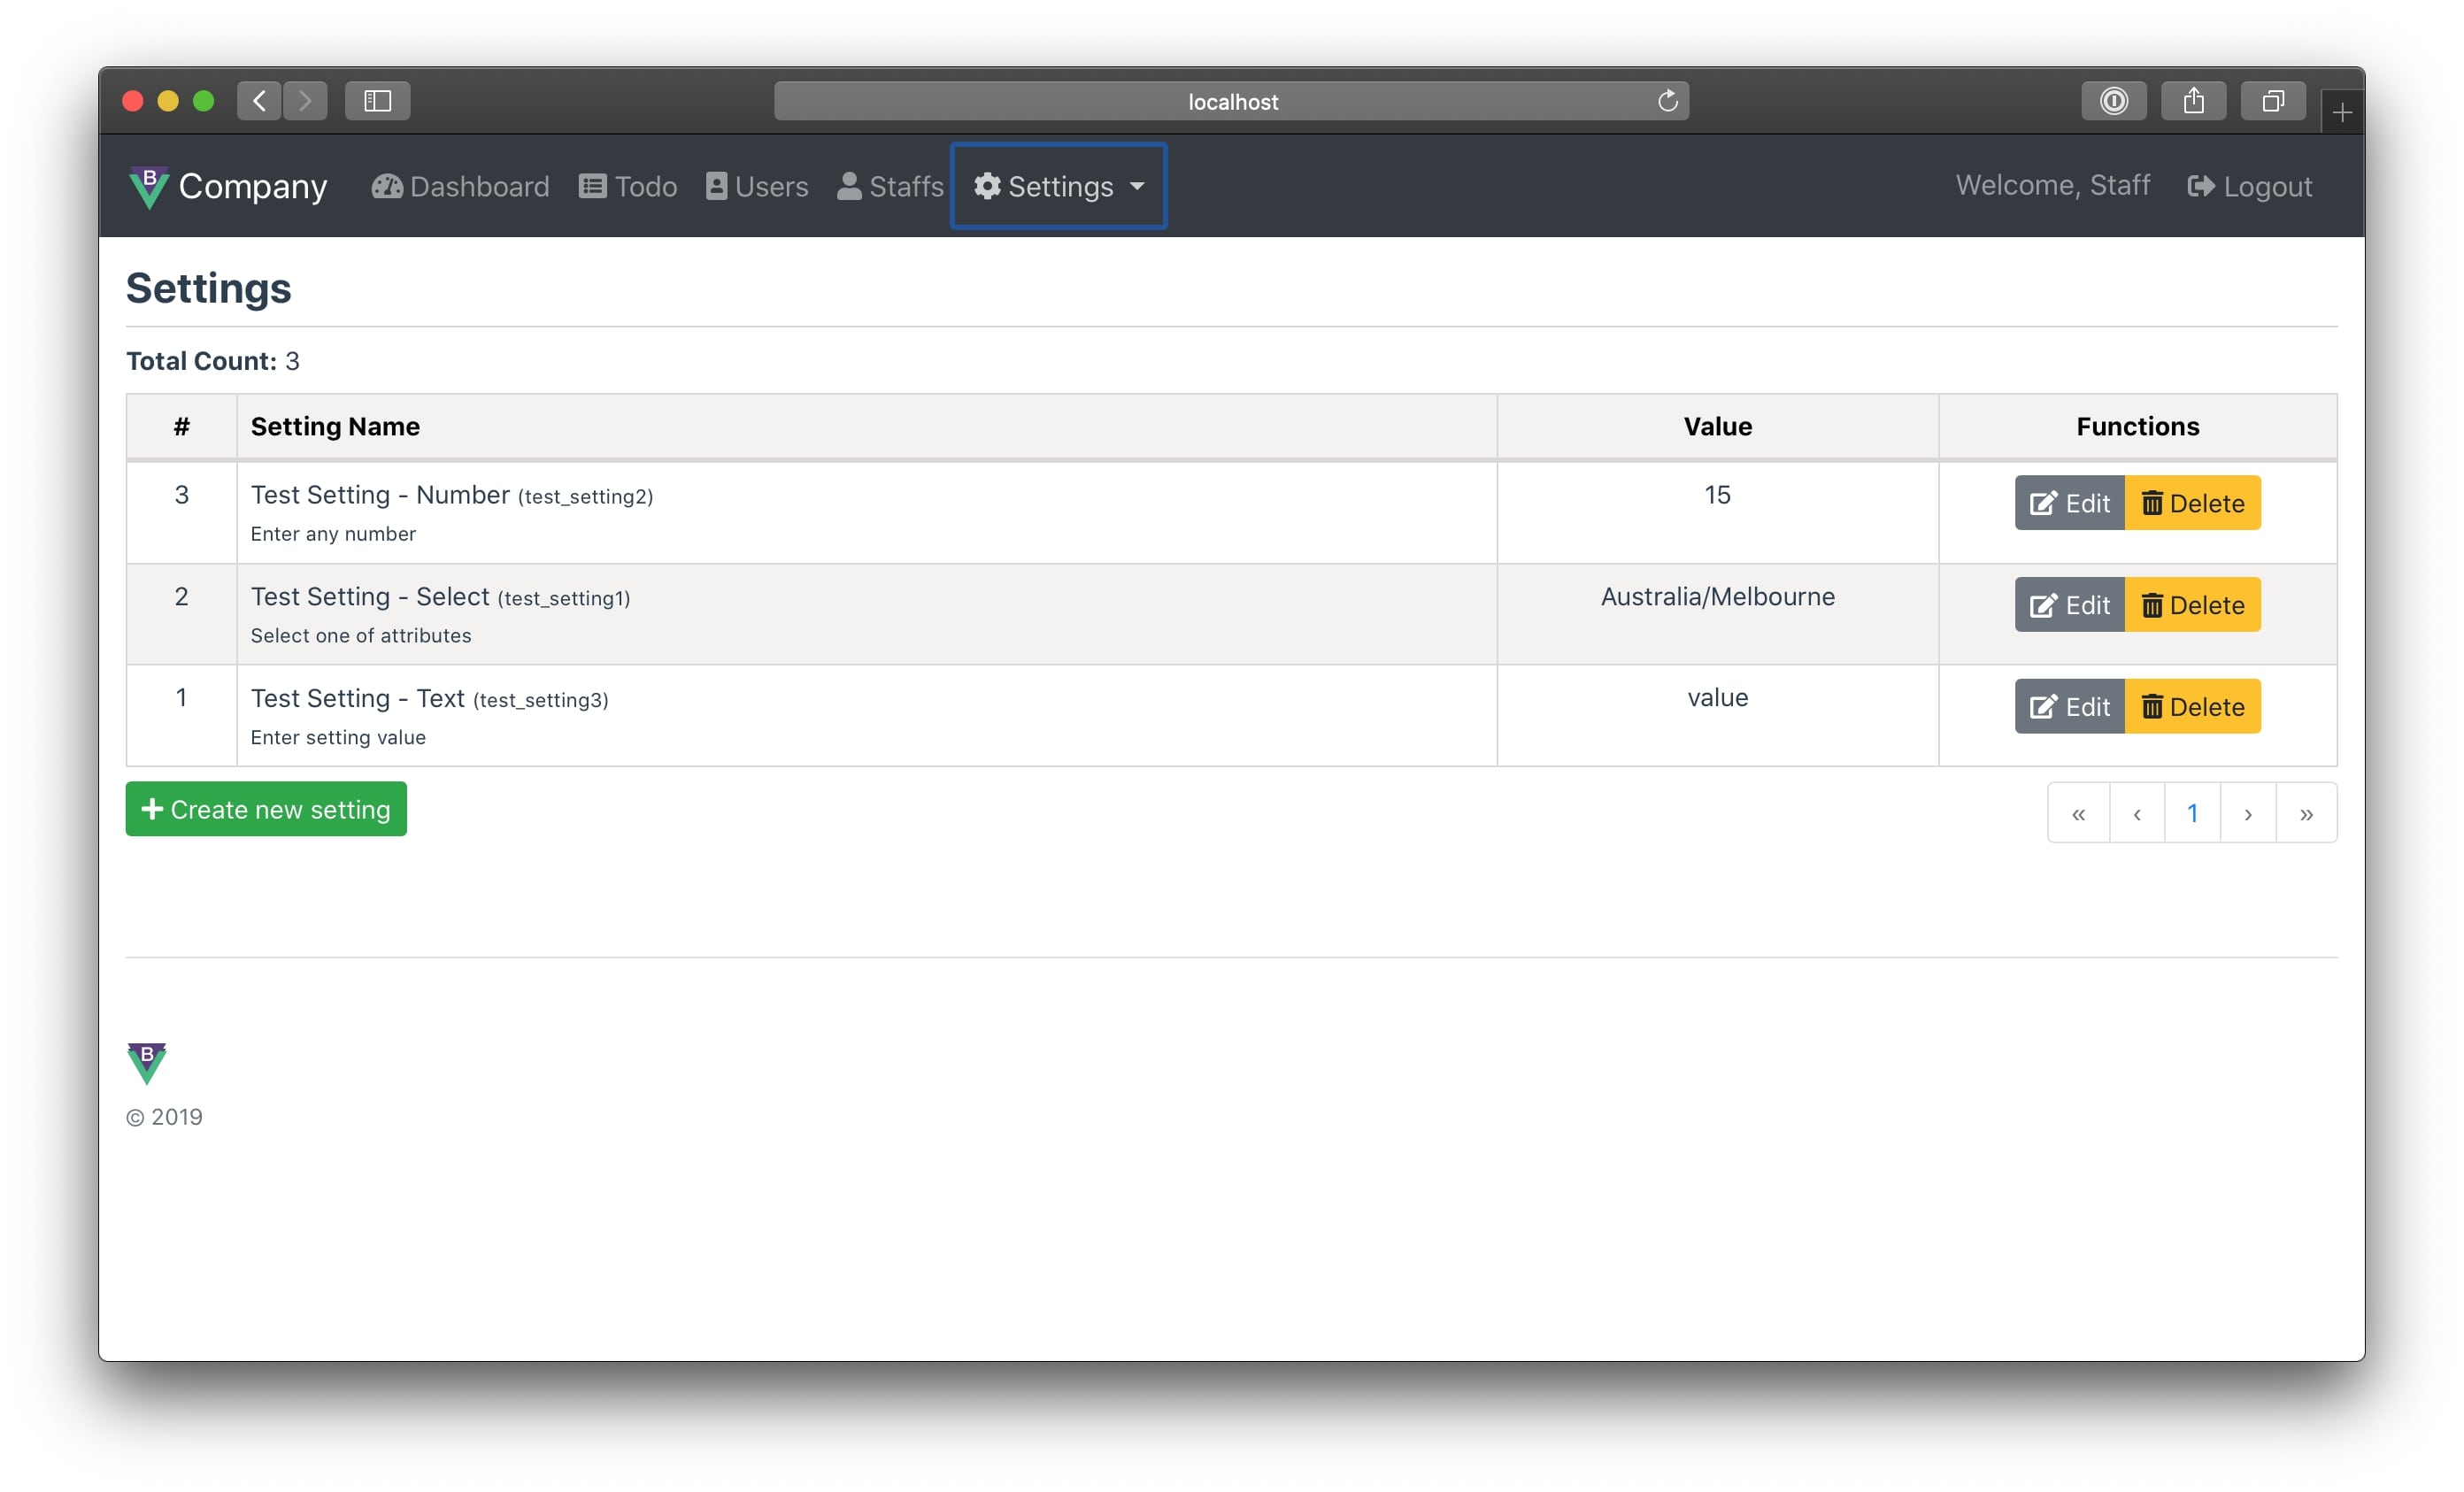Reload the page in address bar
2464x1492 pixels.
pyautogui.click(x=1667, y=101)
